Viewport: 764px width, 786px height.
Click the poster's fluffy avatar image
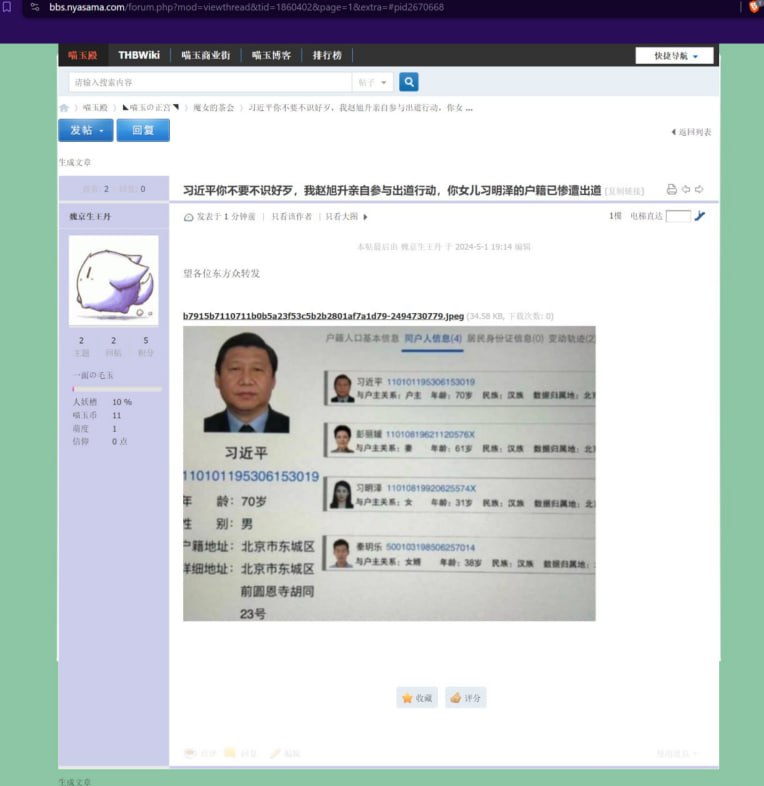[x=114, y=281]
